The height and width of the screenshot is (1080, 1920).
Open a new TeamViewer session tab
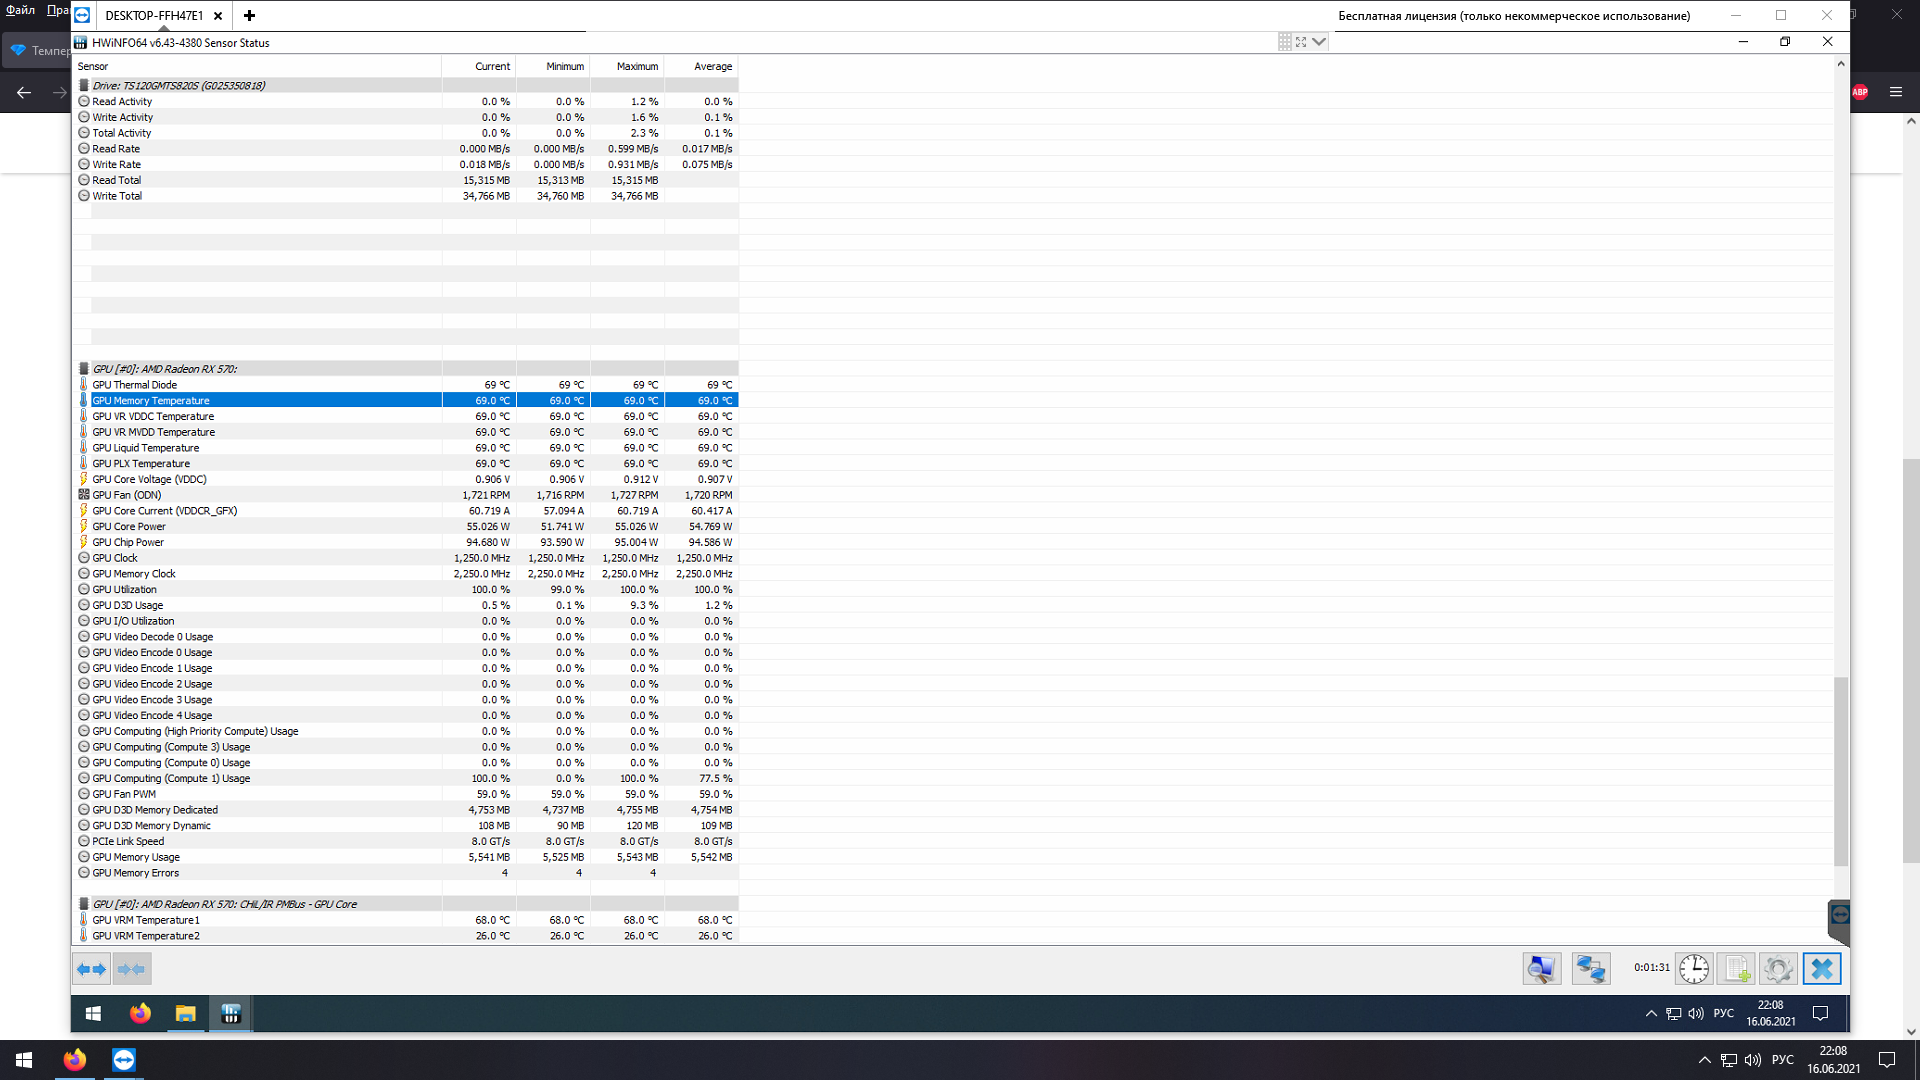coord(249,15)
